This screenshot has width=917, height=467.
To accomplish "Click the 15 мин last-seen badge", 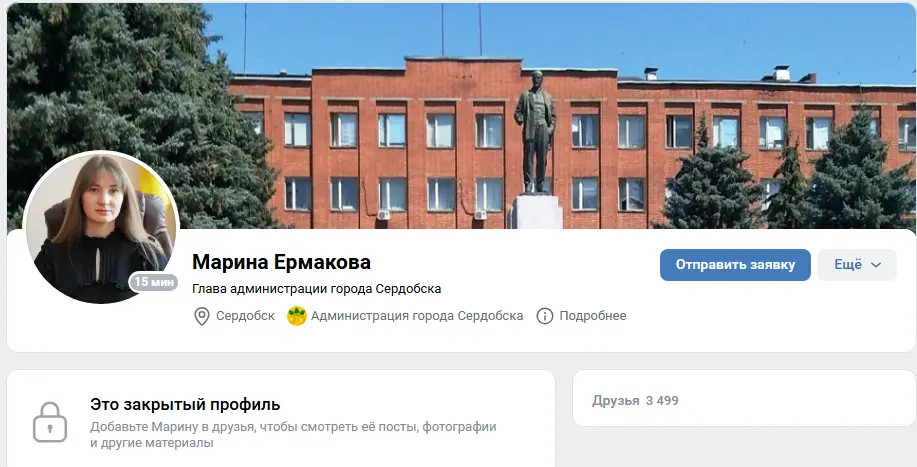I will coord(154,282).
